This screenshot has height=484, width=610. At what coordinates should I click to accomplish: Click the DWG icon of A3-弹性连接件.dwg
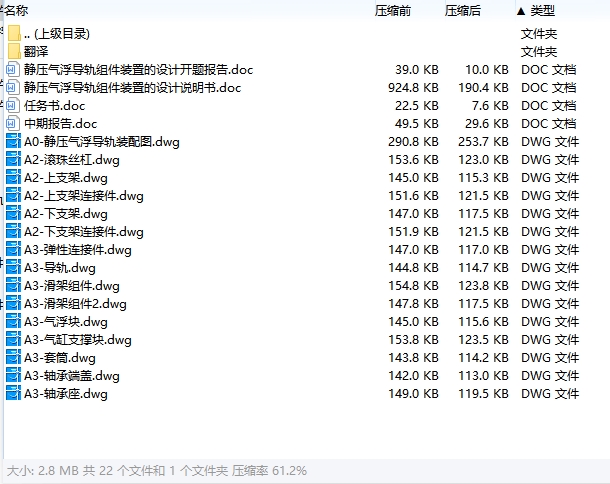point(13,249)
